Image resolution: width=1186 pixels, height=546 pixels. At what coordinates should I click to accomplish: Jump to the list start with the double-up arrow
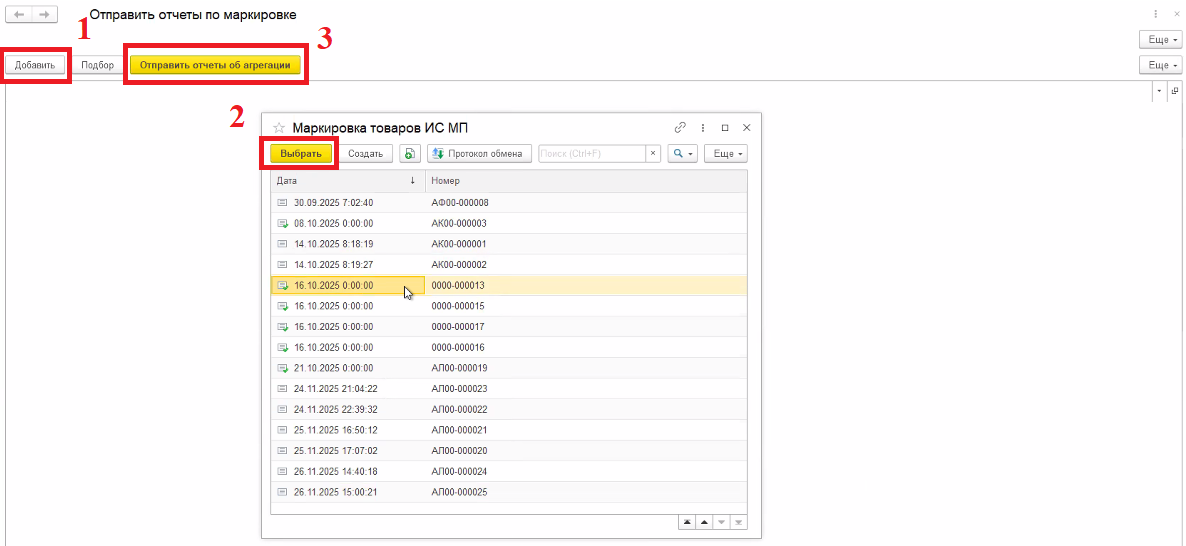[687, 522]
